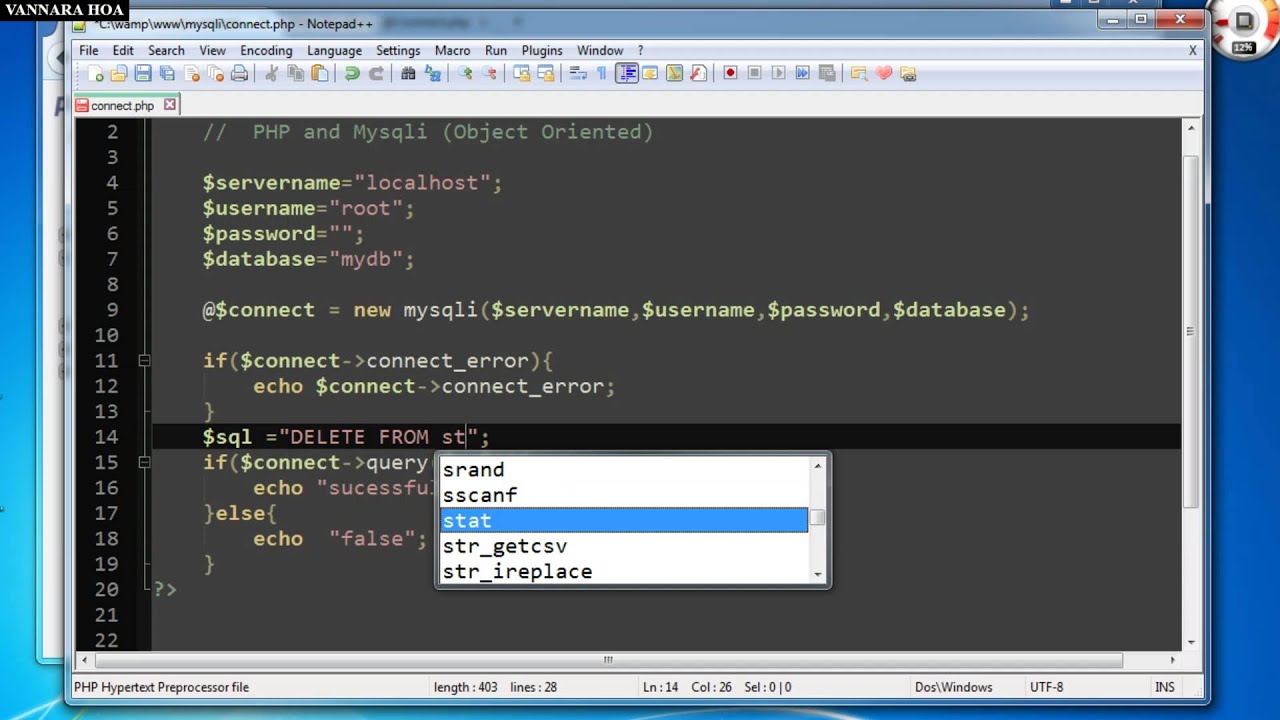1280x720 pixels.
Task: Zoom in using magnifier plus icon
Action: [x=465, y=73]
